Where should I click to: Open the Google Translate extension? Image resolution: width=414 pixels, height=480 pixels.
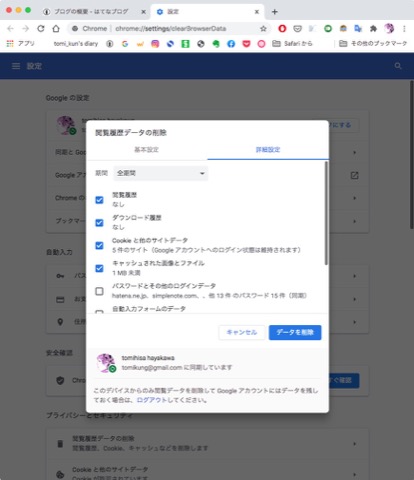click(x=358, y=29)
